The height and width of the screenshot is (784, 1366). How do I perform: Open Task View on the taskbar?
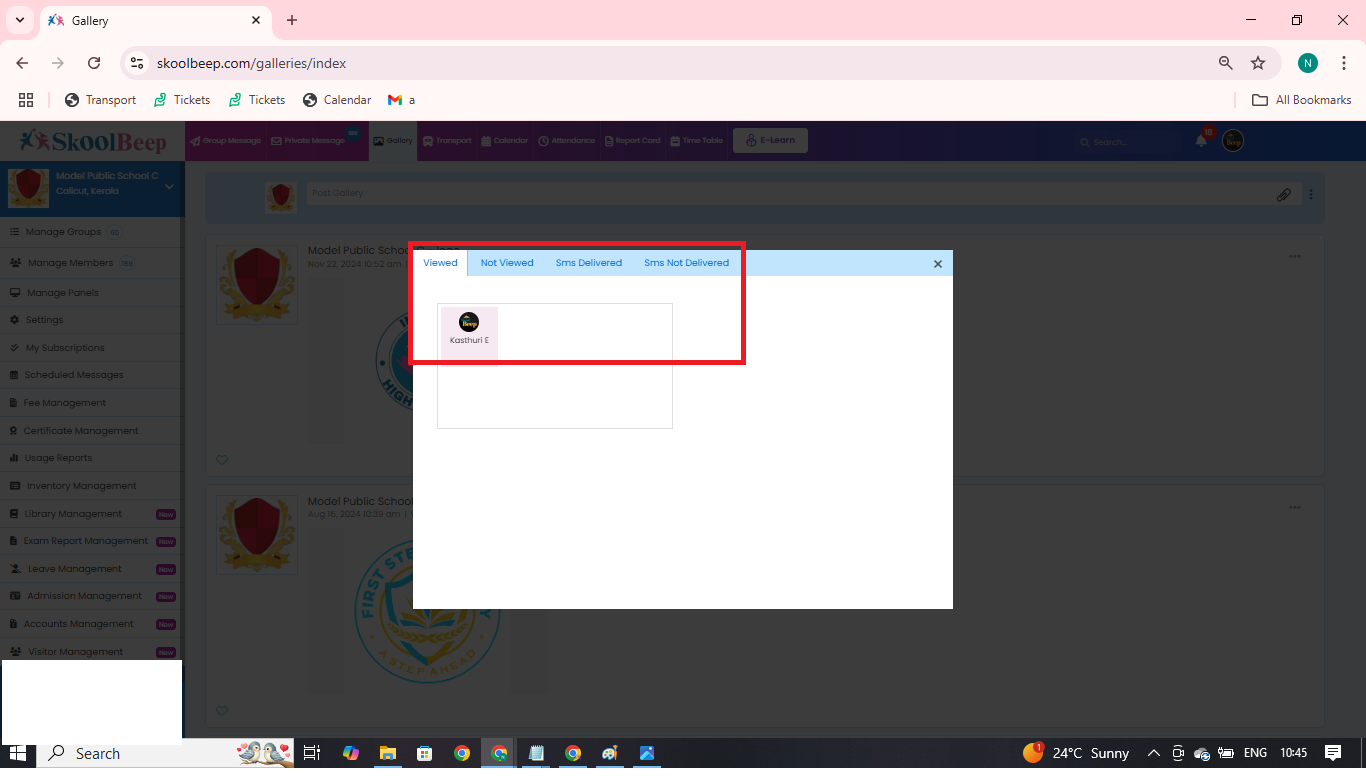[312, 753]
